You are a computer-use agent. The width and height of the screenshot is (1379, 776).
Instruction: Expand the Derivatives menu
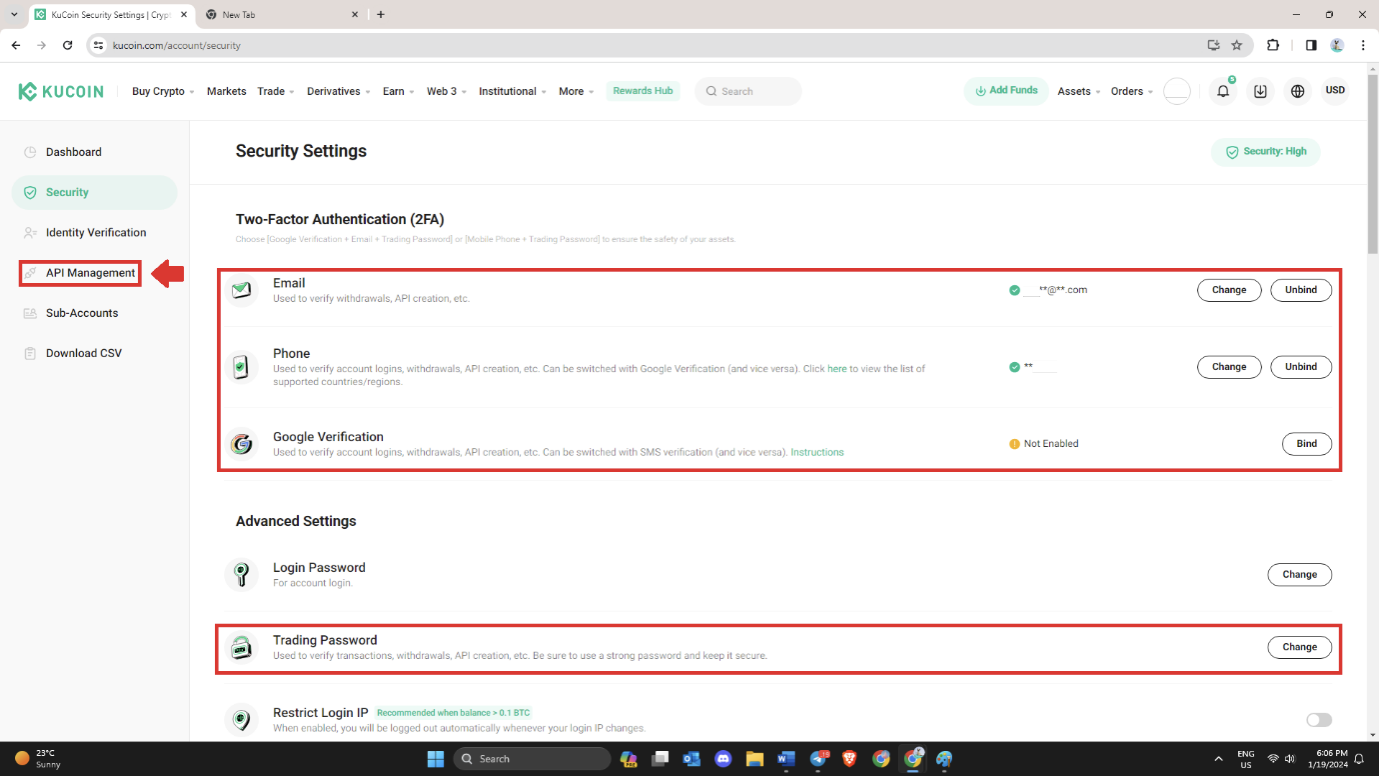[x=338, y=91]
